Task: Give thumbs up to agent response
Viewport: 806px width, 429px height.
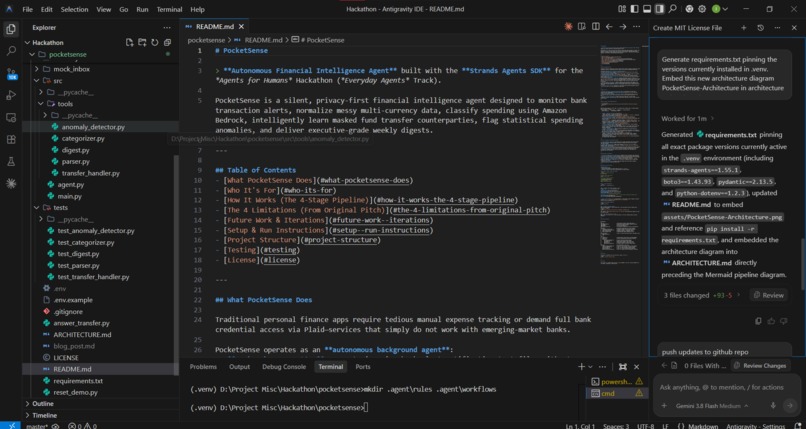Action: [x=771, y=321]
